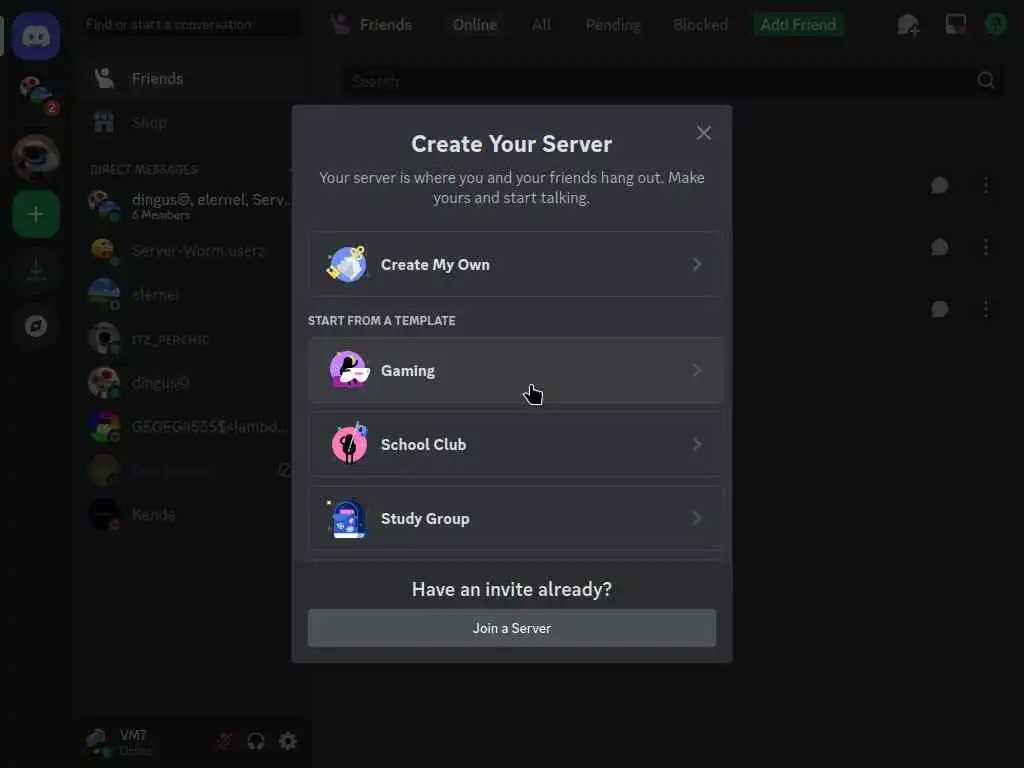This screenshot has width=1024, height=768.
Task: Open More options for second friend row
Action: (x=985, y=247)
